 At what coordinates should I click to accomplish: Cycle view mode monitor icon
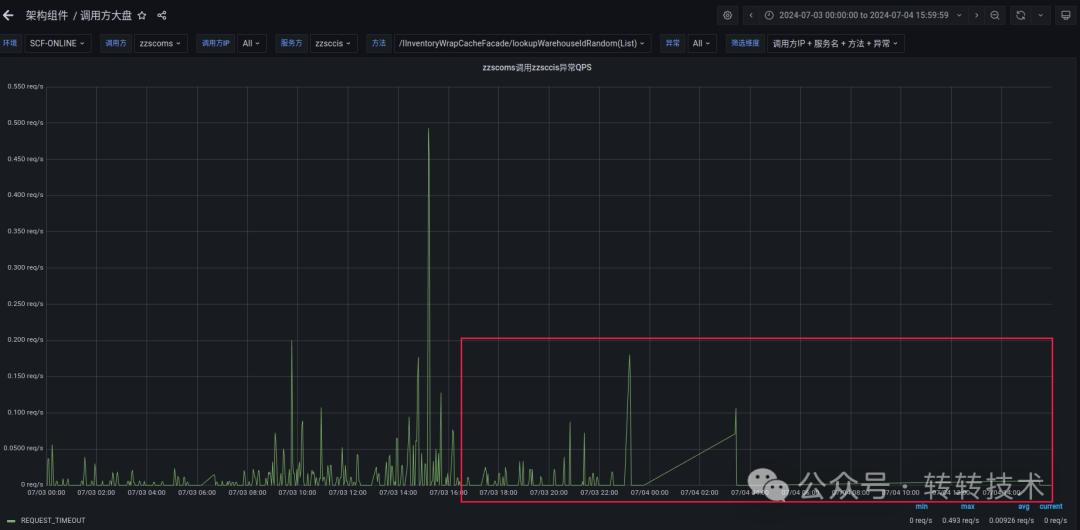[1066, 15]
